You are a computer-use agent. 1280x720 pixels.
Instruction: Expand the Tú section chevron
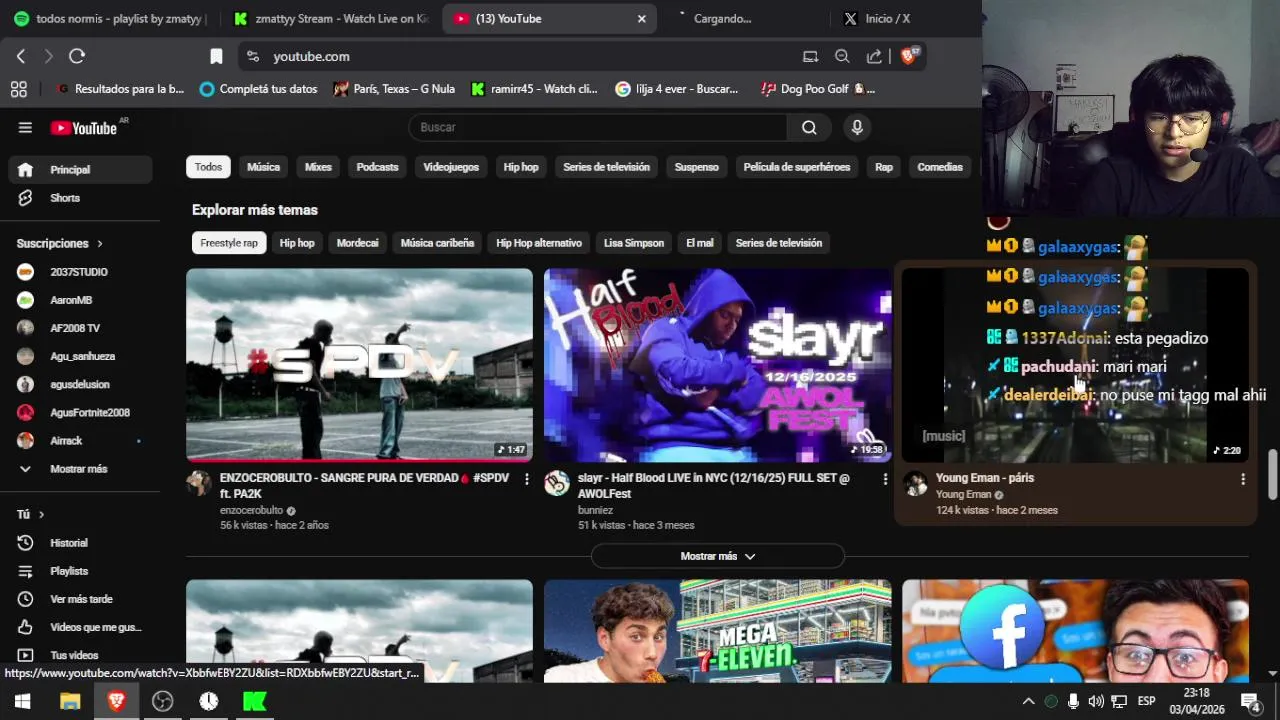[41, 515]
